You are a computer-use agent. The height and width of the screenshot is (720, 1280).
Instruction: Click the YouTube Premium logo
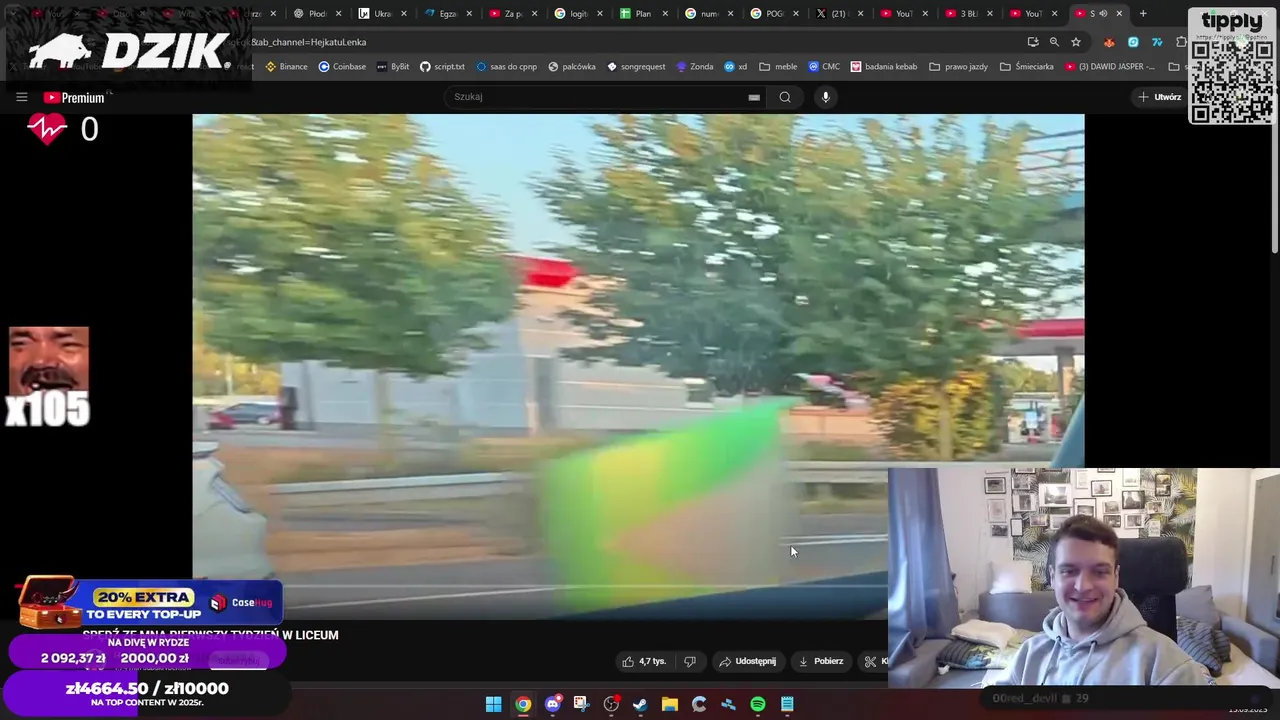(74, 97)
